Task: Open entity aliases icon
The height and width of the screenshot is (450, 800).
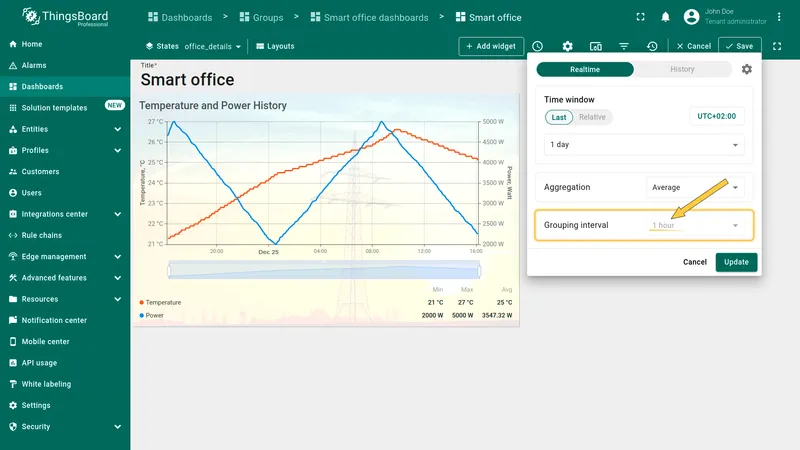Action: tap(595, 46)
